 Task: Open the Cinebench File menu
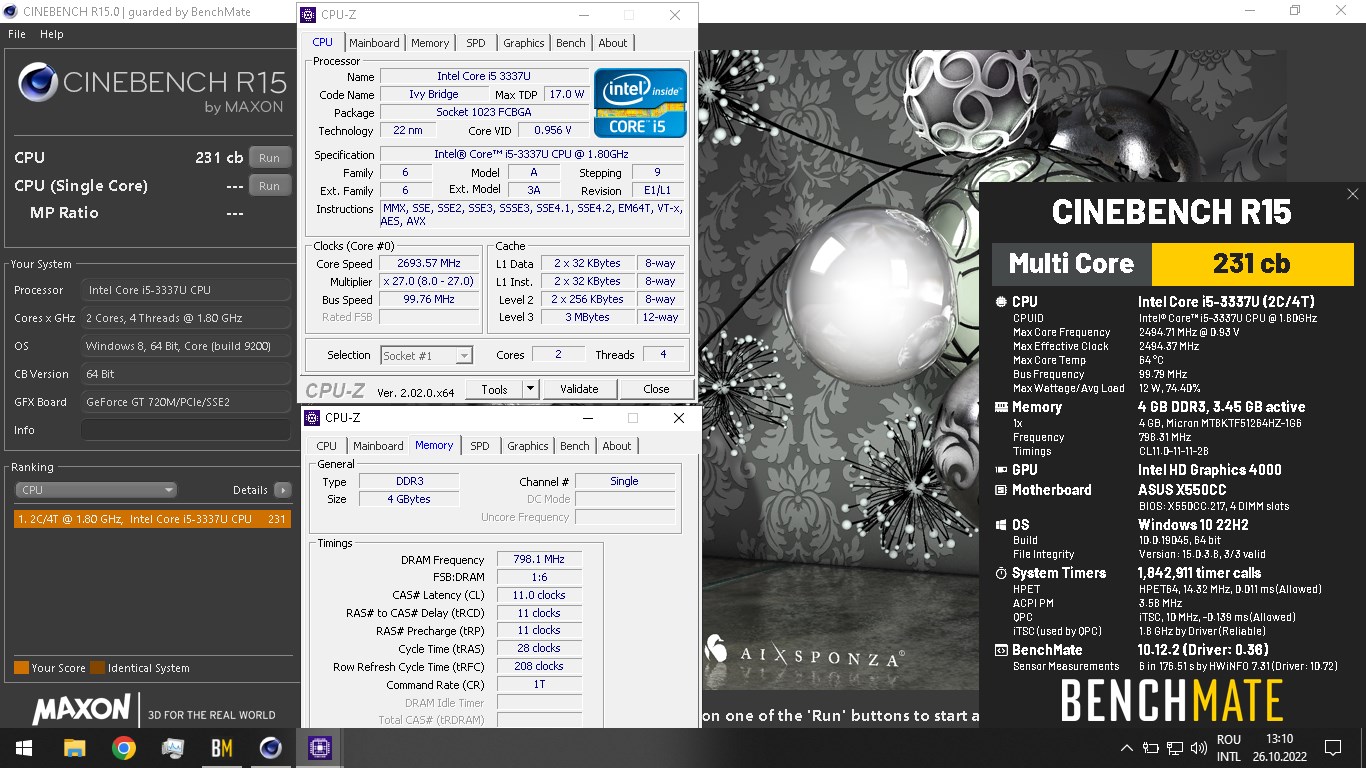tap(17, 34)
